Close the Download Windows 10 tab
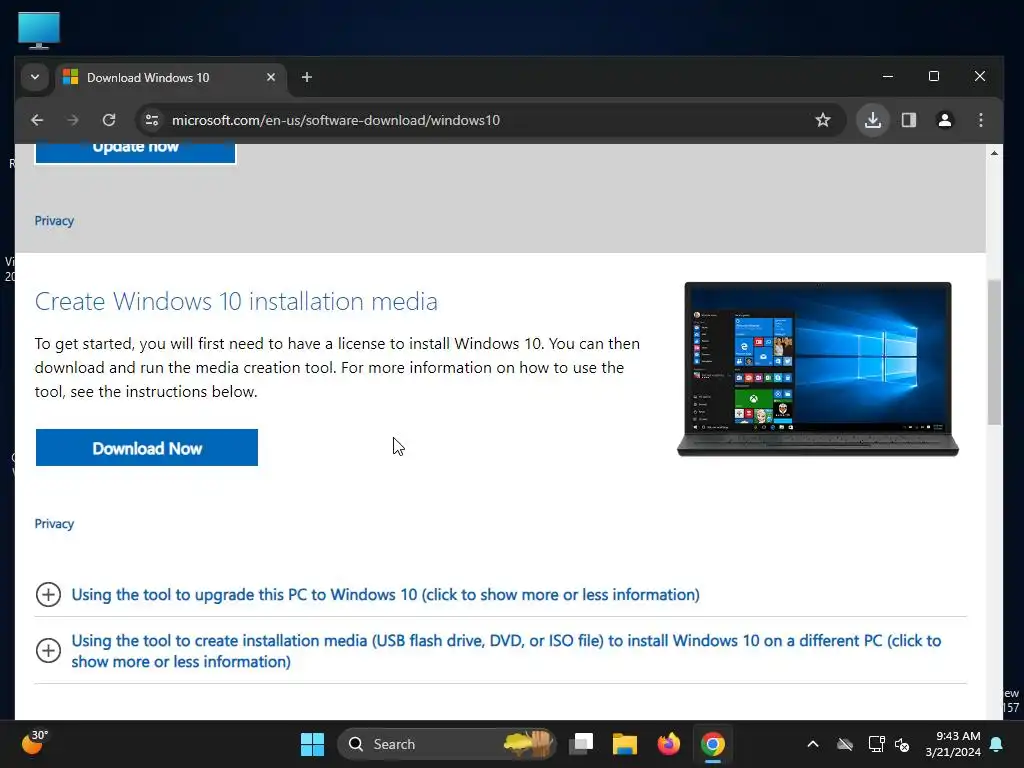The image size is (1024, 768). tap(271, 77)
